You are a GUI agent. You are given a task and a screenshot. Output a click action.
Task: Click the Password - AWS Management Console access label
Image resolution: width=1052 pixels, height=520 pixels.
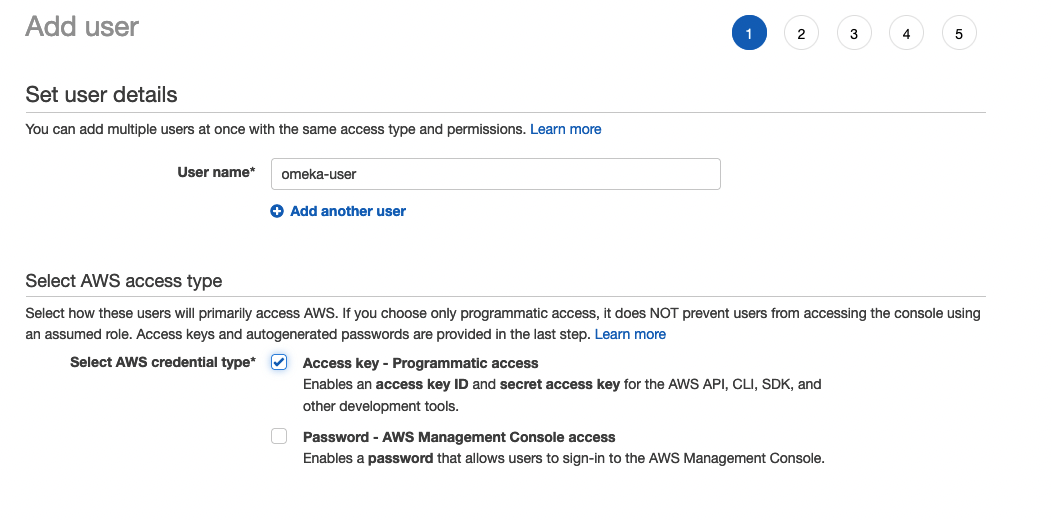point(459,437)
